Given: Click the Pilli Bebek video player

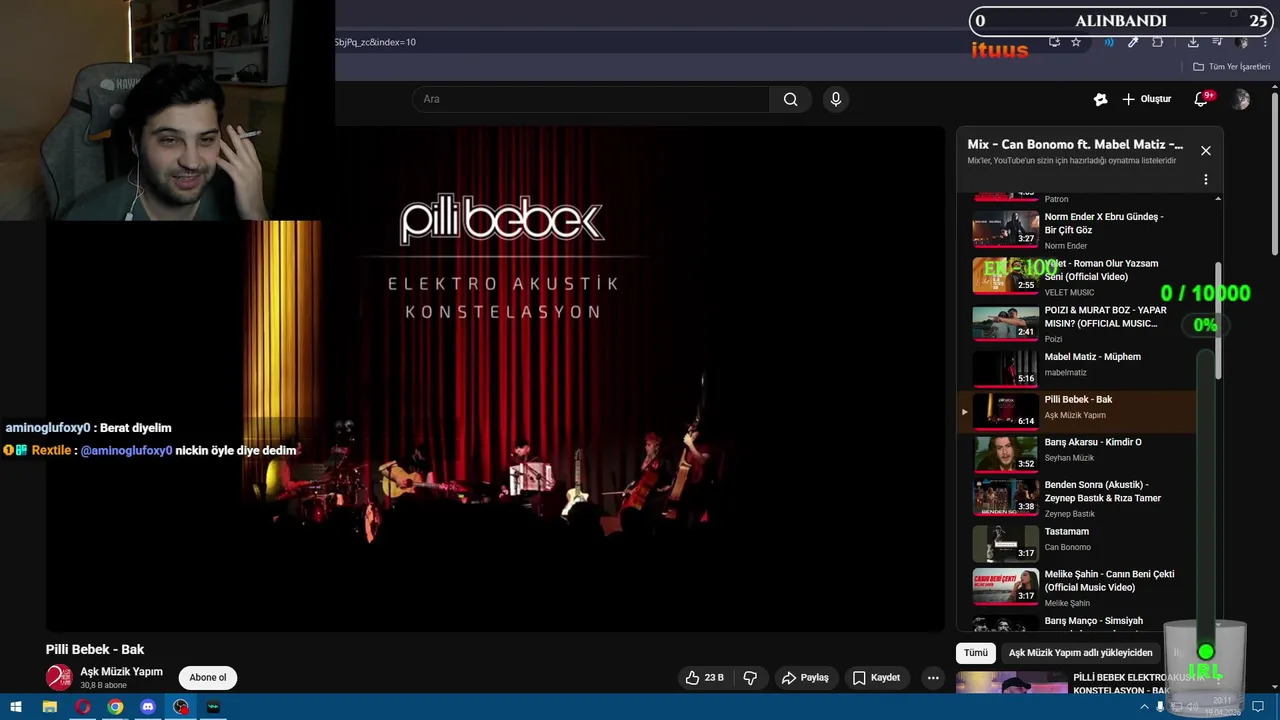Looking at the screenshot, I should (495, 378).
